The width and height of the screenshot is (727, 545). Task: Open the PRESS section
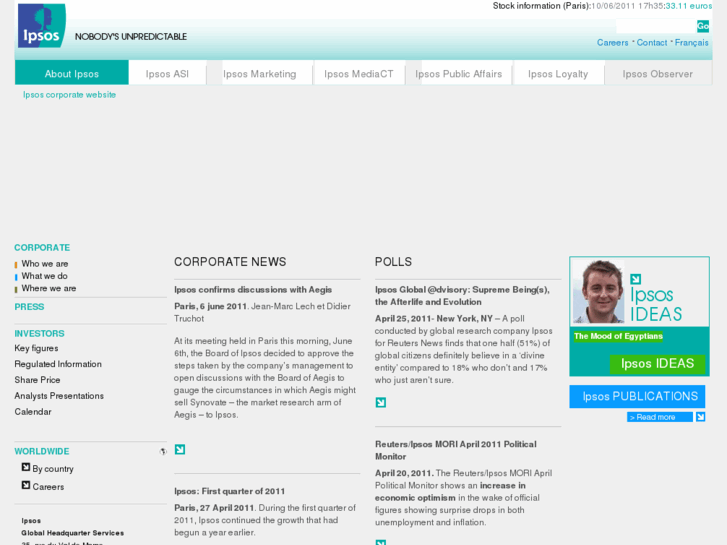click(29, 307)
